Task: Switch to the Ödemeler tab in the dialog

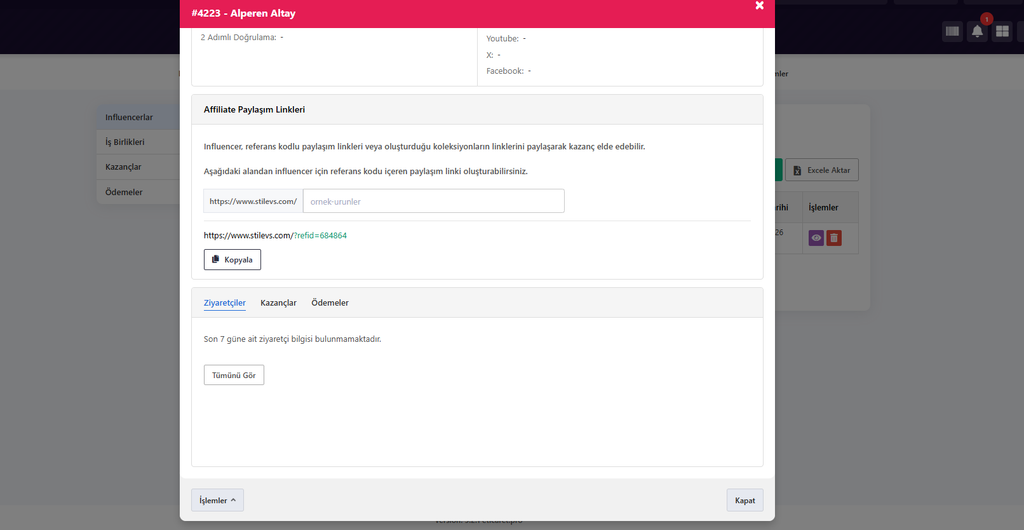Action: click(x=330, y=303)
